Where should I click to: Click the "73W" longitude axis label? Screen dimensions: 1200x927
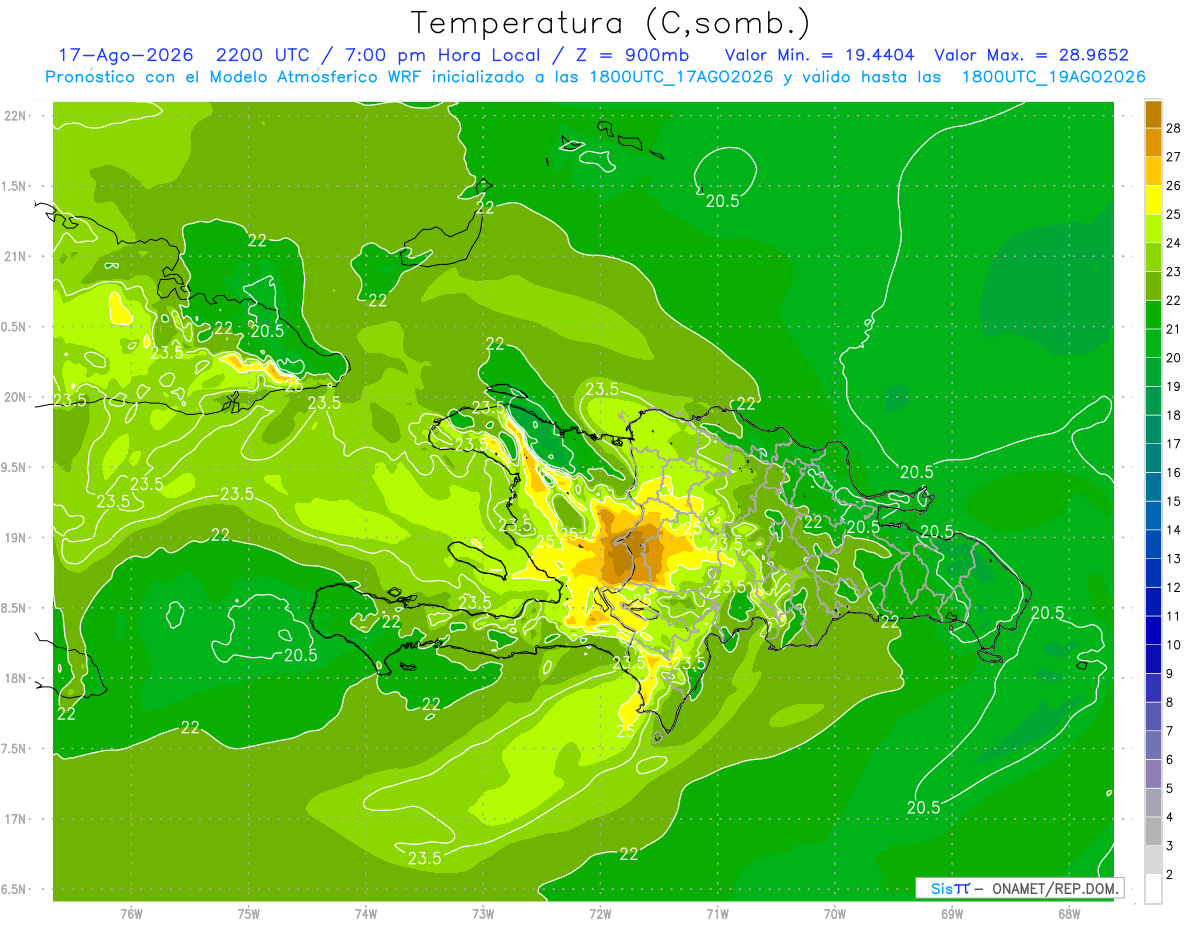pyautogui.click(x=483, y=914)
